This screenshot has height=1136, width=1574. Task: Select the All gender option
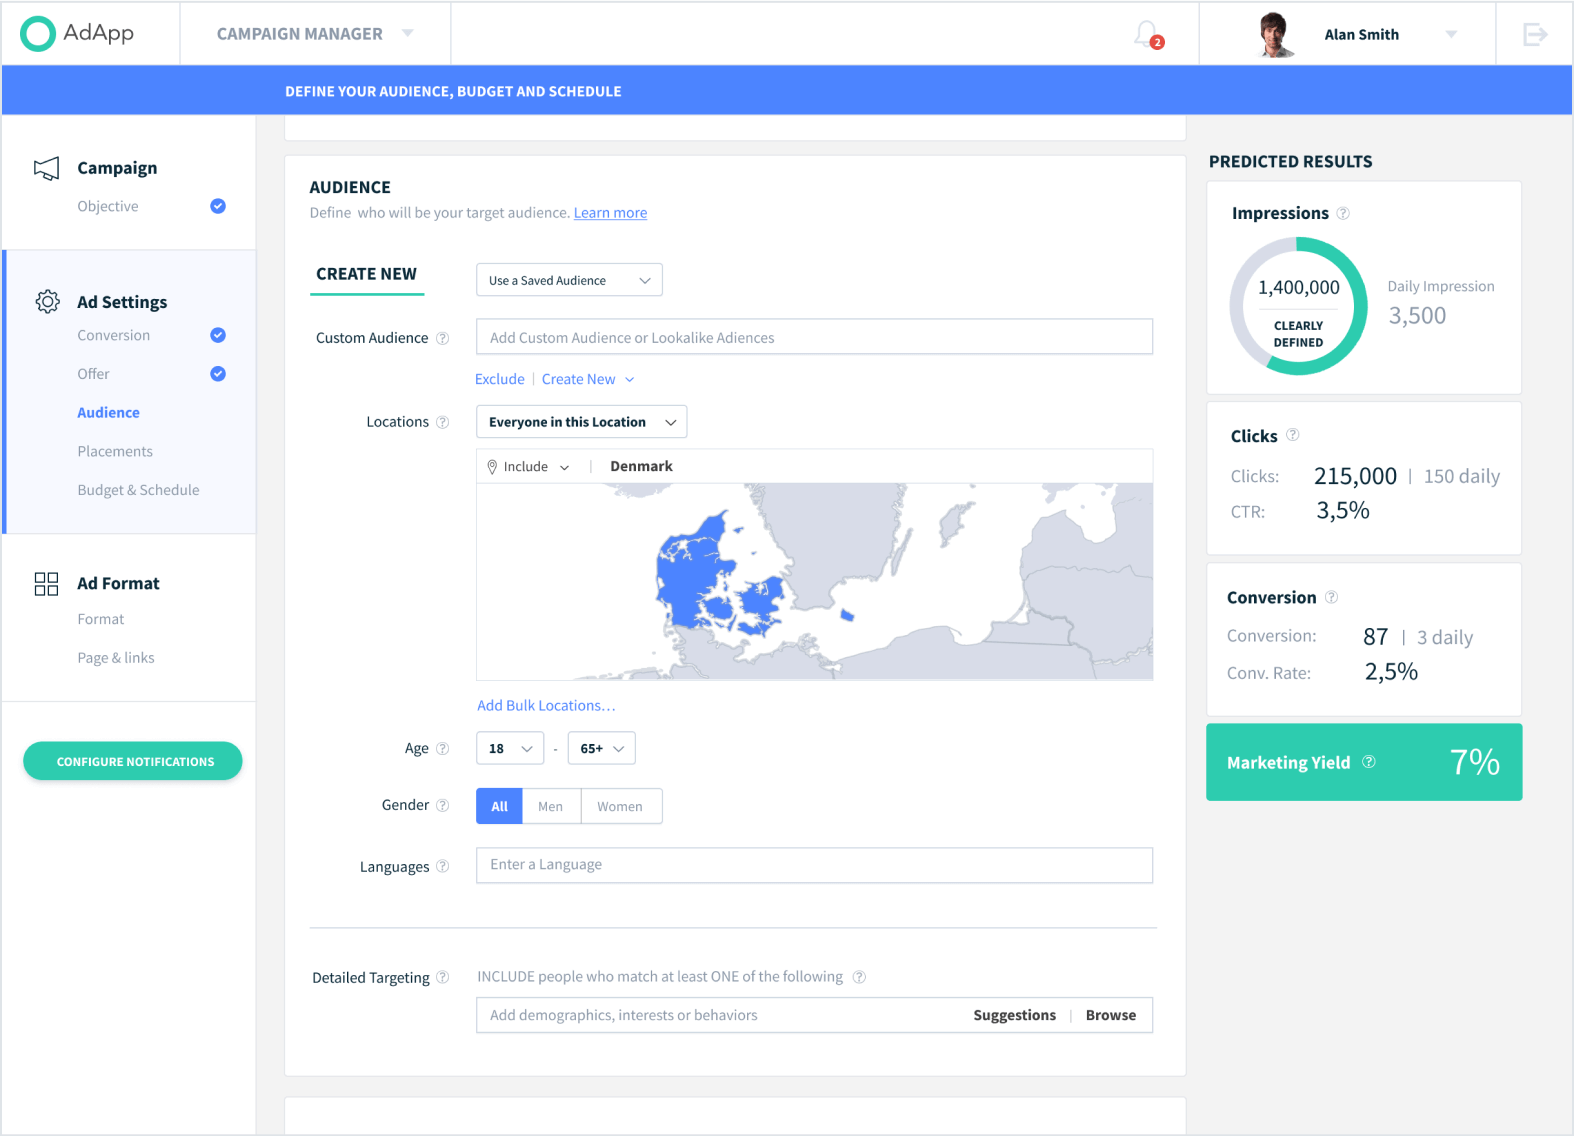click(499, 806)
